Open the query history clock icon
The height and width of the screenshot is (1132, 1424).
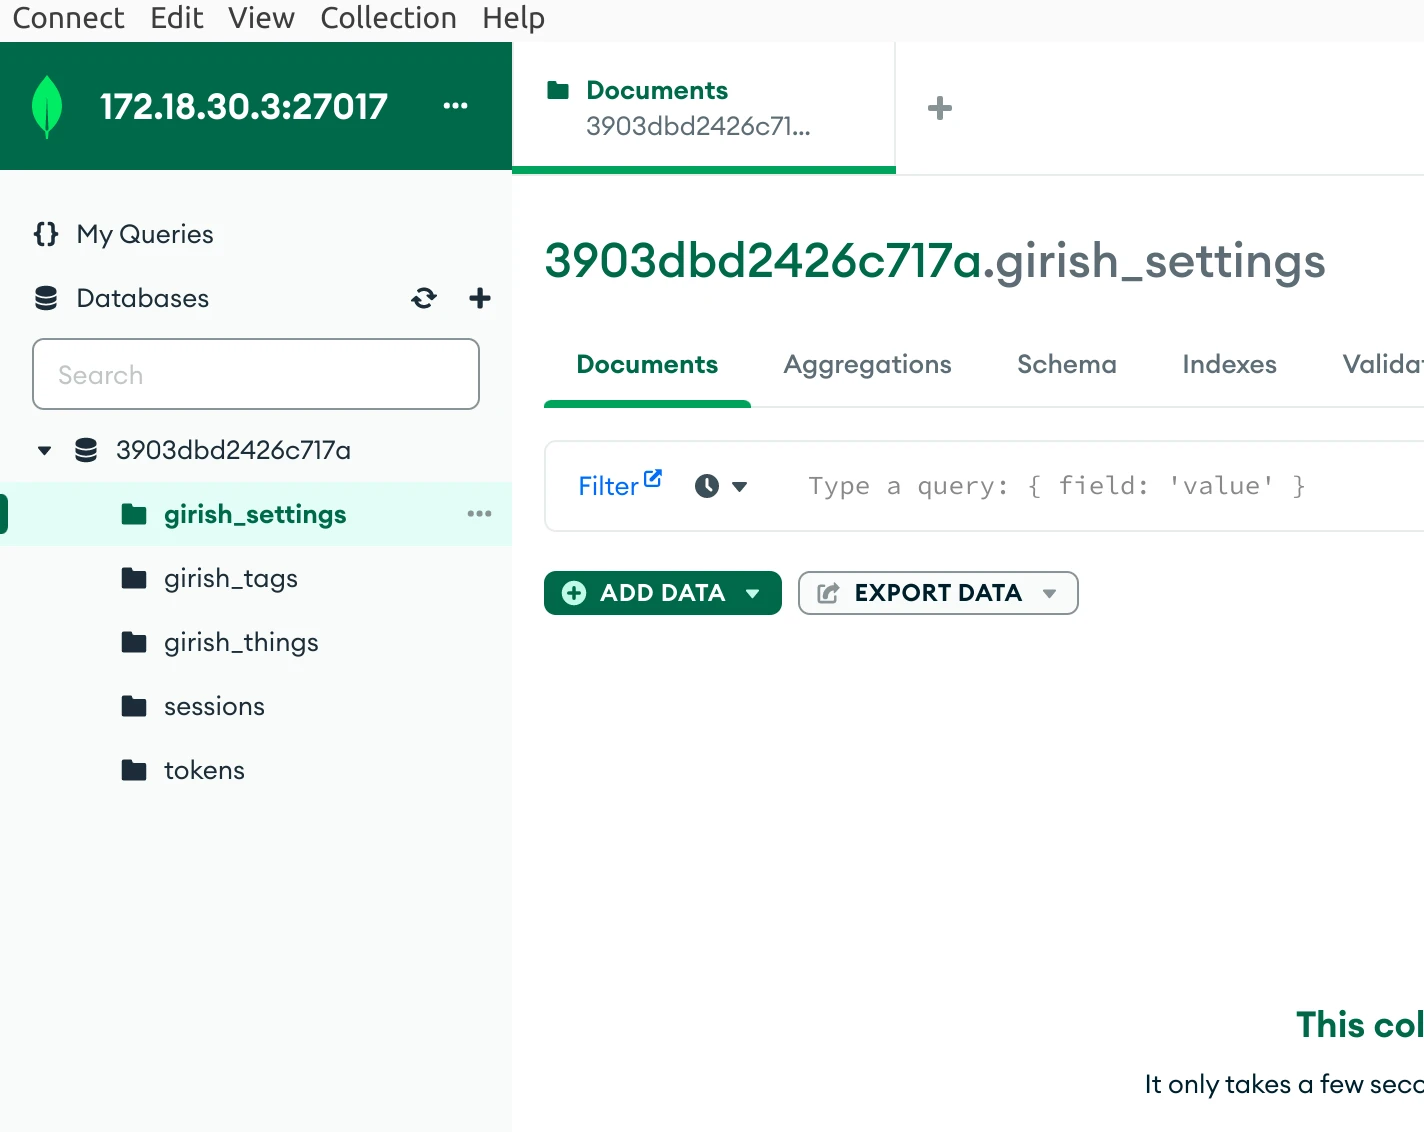[x=708, y=486]
